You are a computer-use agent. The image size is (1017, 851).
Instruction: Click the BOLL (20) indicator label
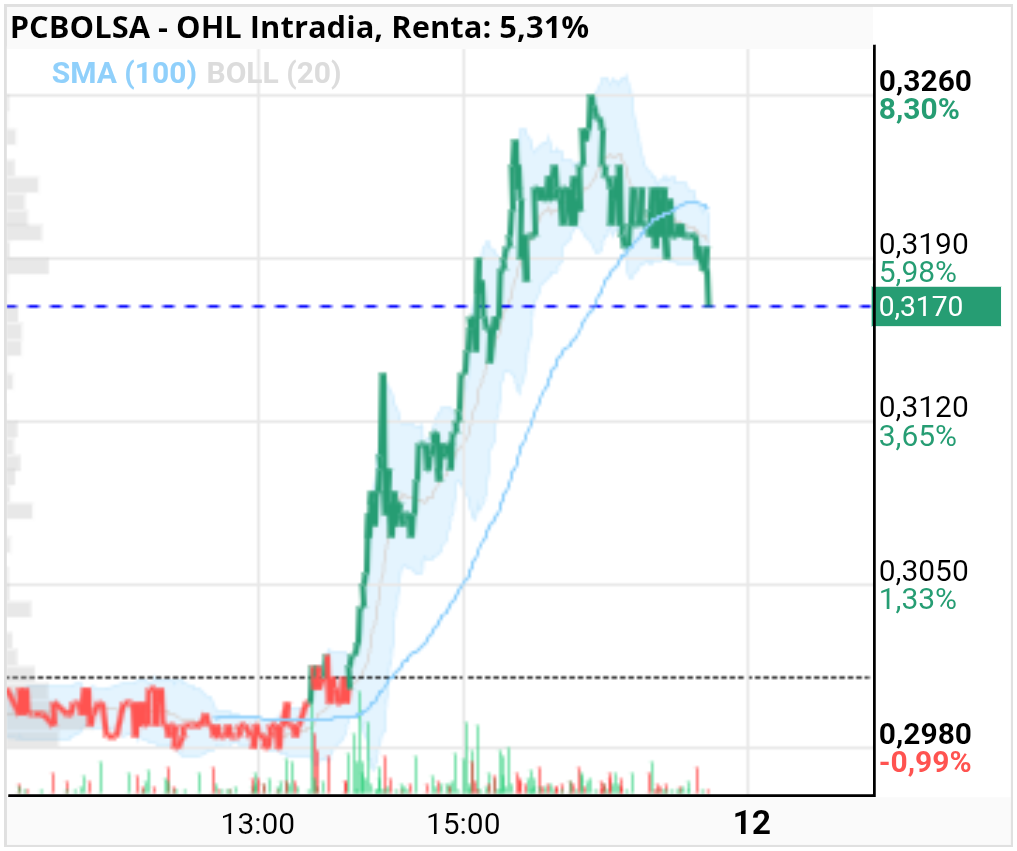(x=273, y=73)
